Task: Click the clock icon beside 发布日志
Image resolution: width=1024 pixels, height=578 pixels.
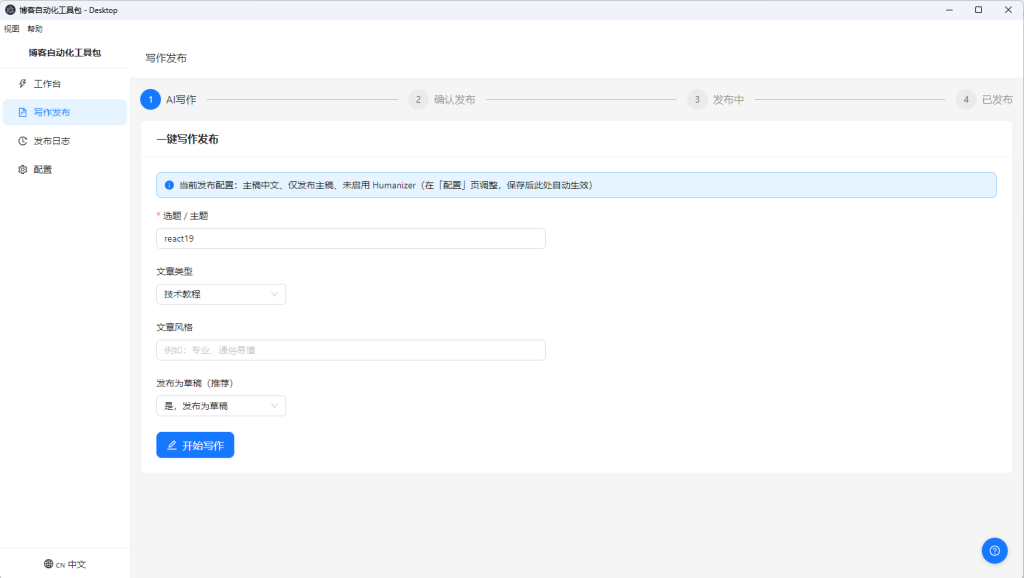Action: point(23,141)
